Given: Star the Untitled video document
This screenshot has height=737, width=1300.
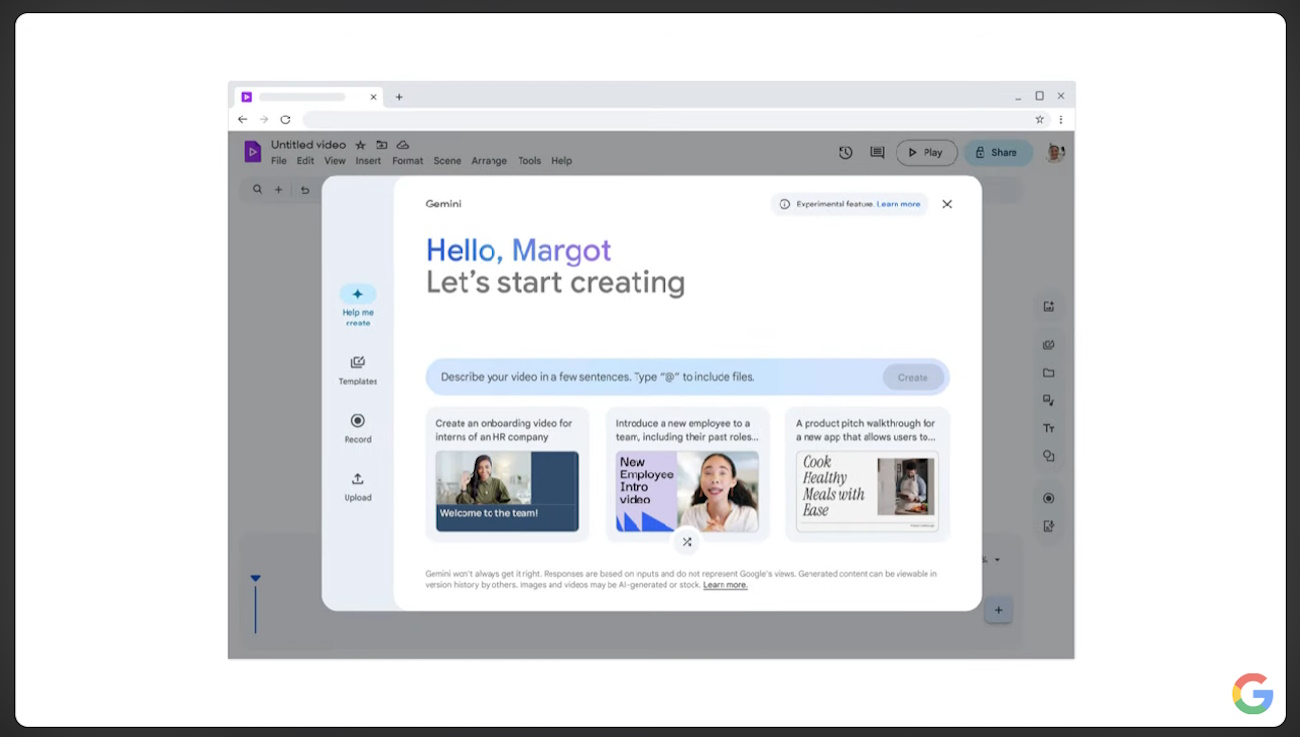Looking at the screenshot, I should click(361, 145).
